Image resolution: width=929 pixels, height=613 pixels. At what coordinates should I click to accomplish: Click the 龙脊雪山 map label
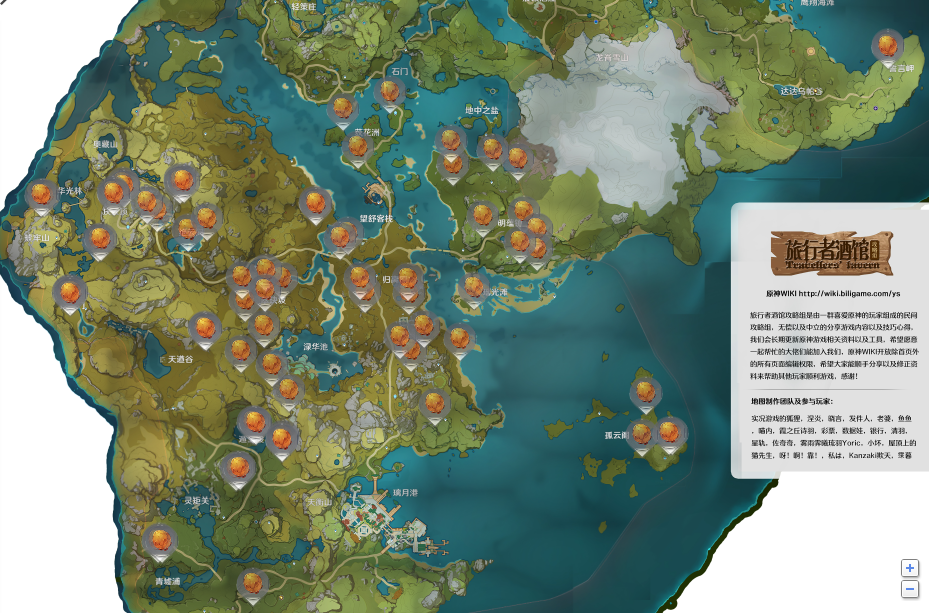[613, 57]
